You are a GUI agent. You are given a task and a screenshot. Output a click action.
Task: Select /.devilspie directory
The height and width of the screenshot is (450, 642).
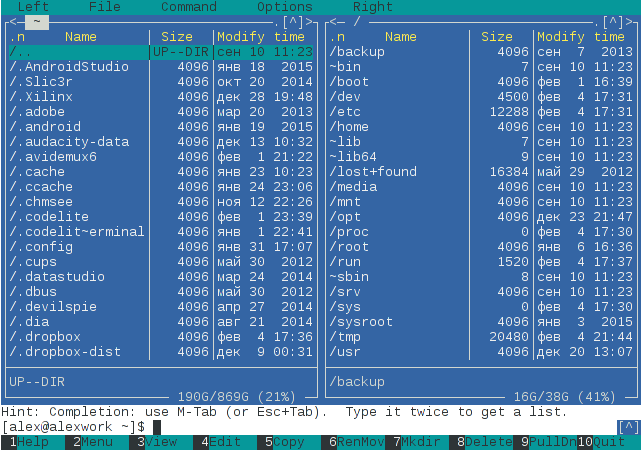click(x=161, y=307)
